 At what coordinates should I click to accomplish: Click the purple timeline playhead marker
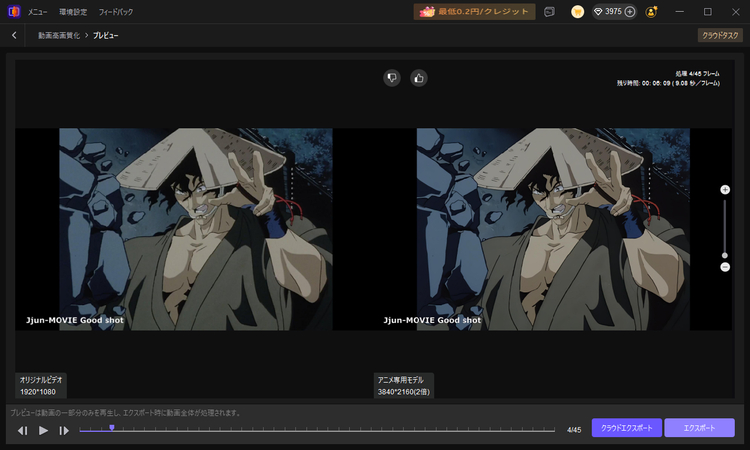coord(111,428)
